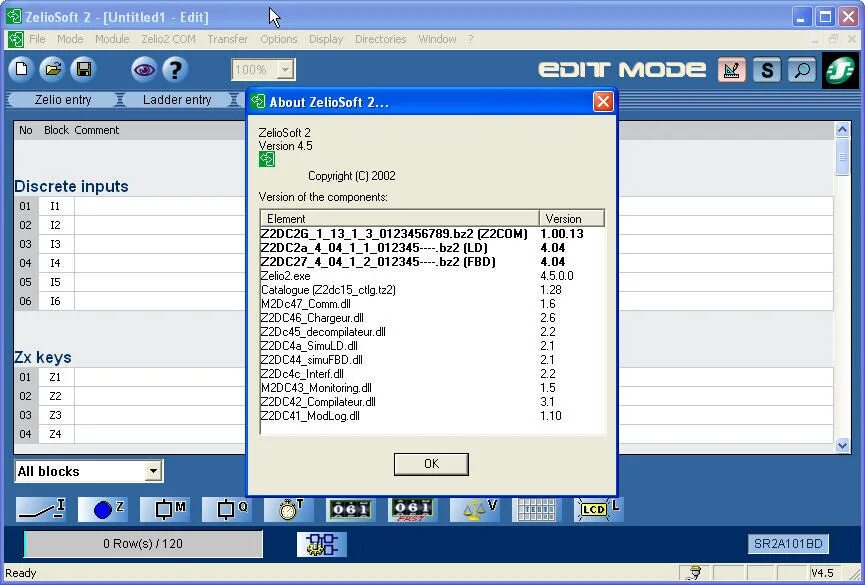The image size is (865, 585).
Task: Click the SR2A101BD module button
Action: [788, 544]
